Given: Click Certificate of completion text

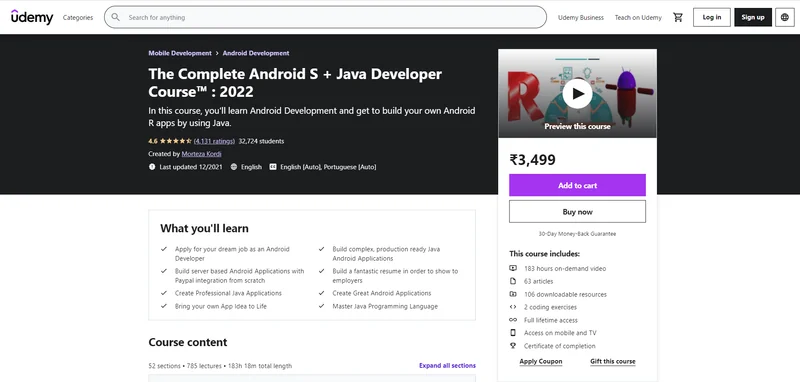Looking at the screenshot, I should [560, 346].
